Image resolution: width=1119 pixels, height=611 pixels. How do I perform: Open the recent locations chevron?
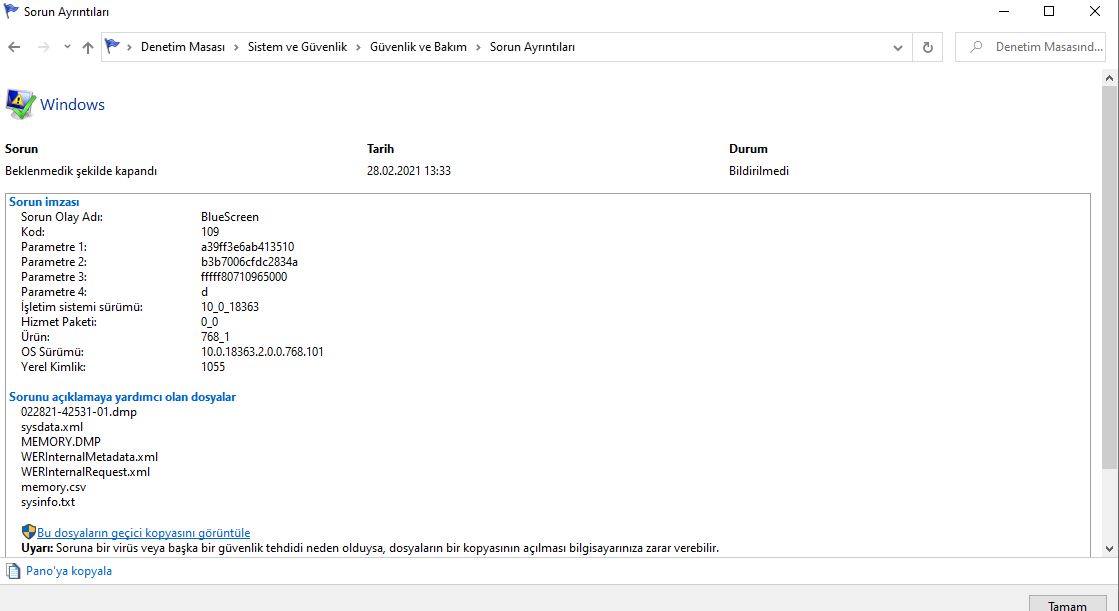point(67,47)
